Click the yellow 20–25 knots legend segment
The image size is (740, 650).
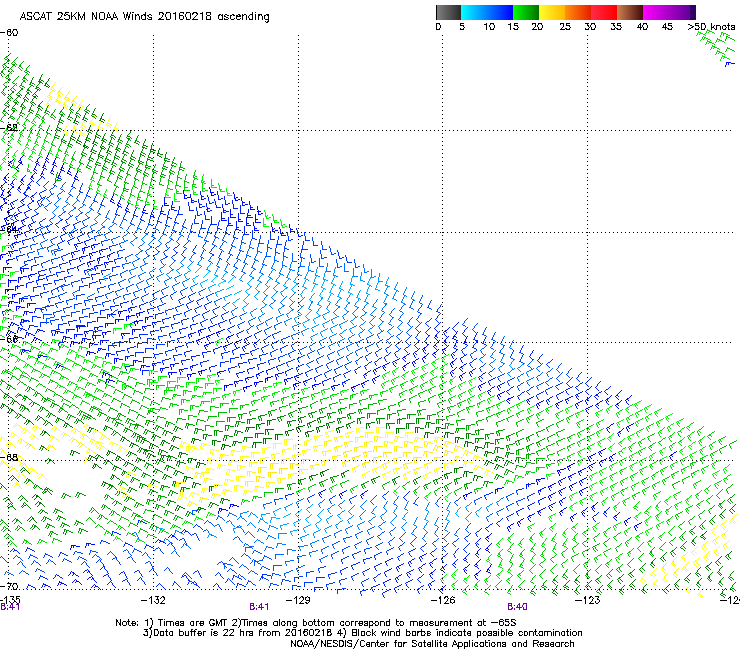pos(552,12)
